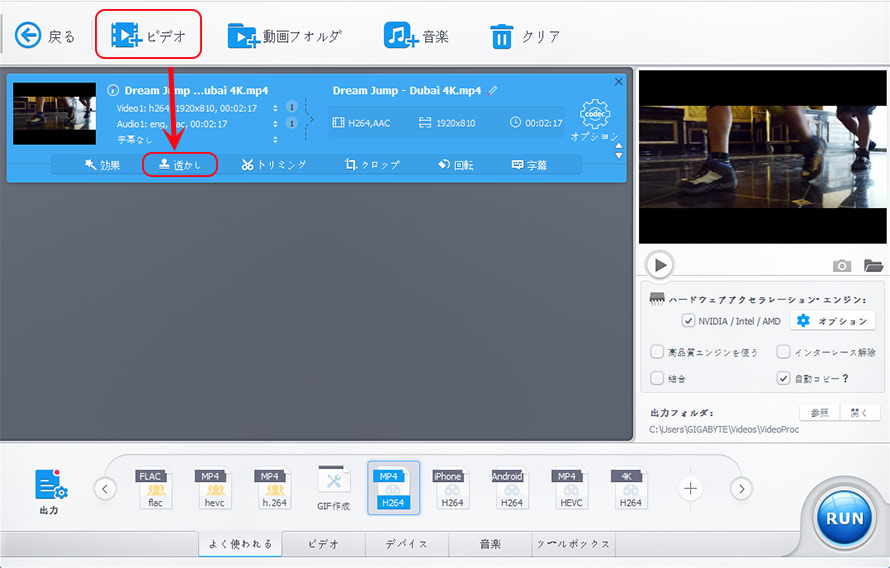Add new format with plus button
Image resolution: width=890 pixels, height=568 pixels.
click(690, 489)
